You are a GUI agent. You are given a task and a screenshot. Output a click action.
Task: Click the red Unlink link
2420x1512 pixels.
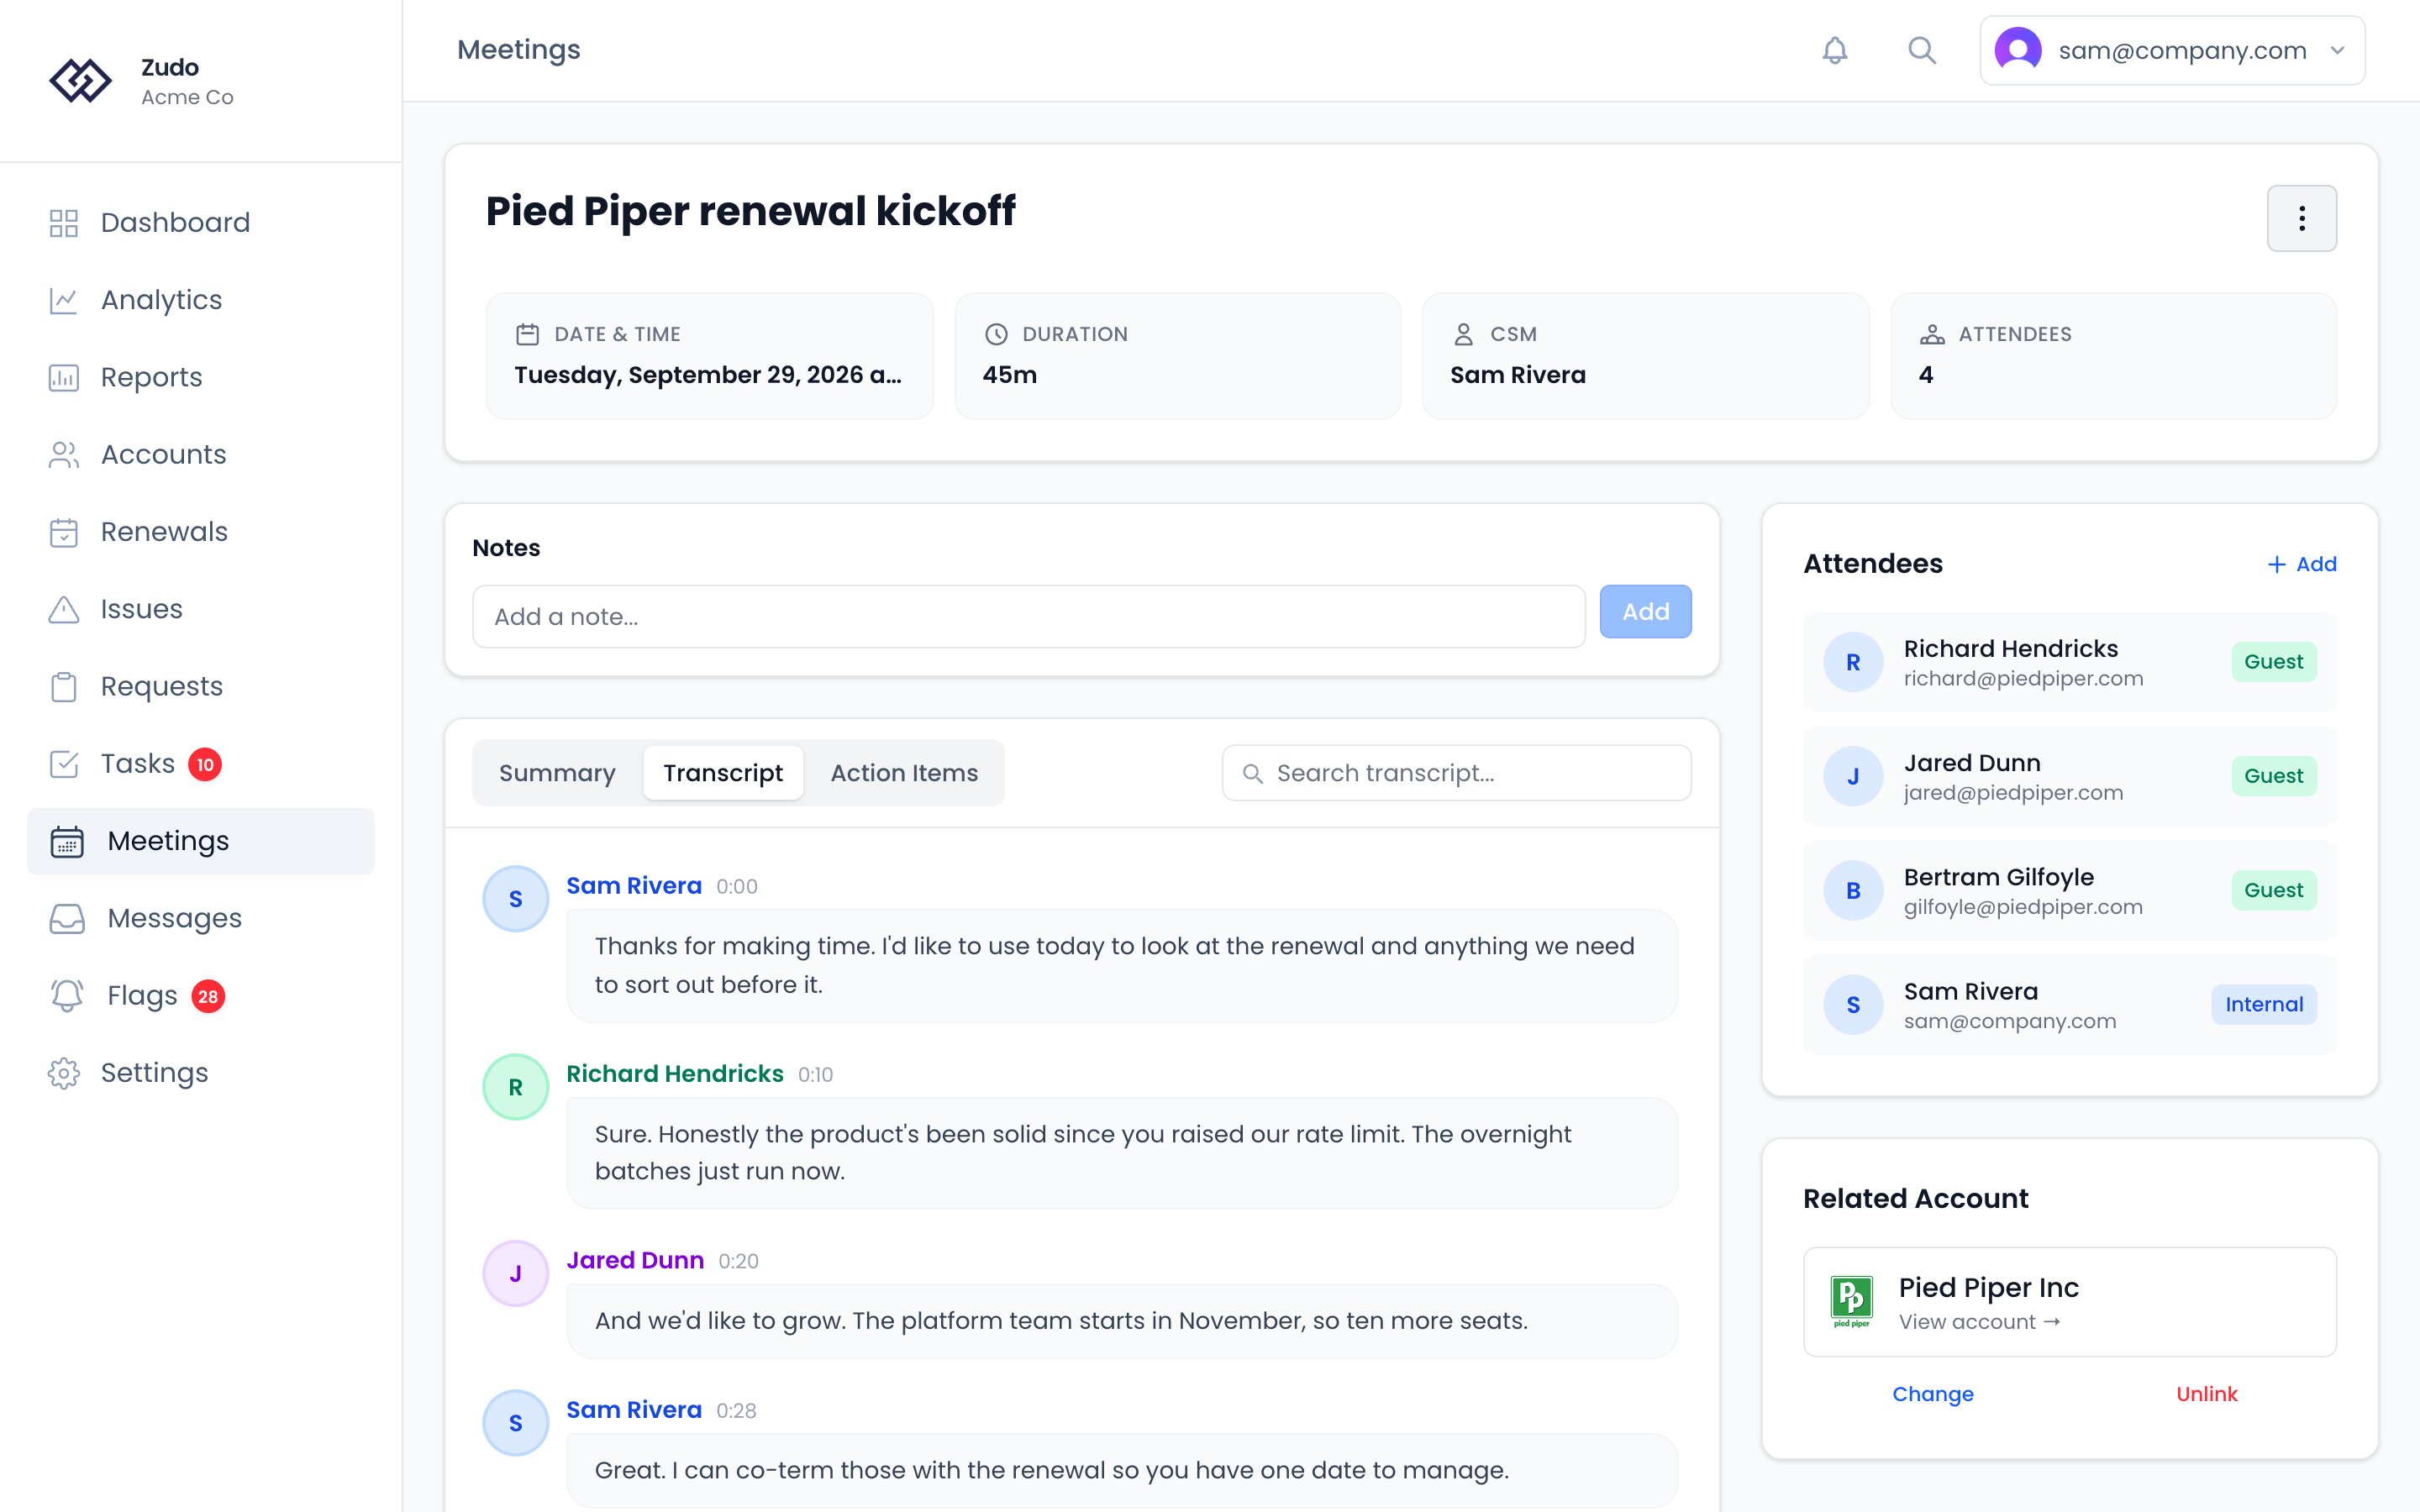tap(2206, 1394)
